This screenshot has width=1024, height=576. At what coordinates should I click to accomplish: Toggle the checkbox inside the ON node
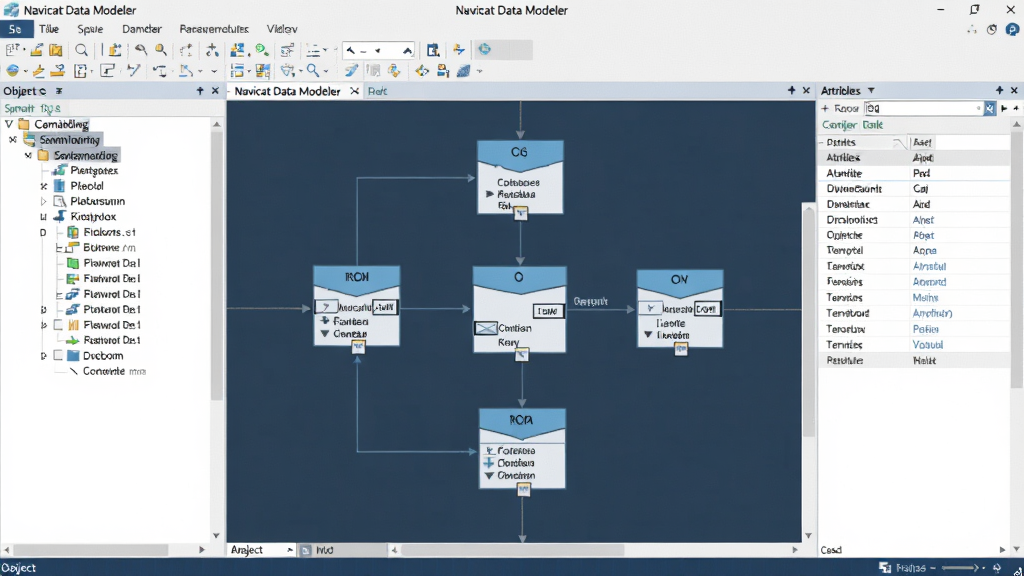pos(650,308)
